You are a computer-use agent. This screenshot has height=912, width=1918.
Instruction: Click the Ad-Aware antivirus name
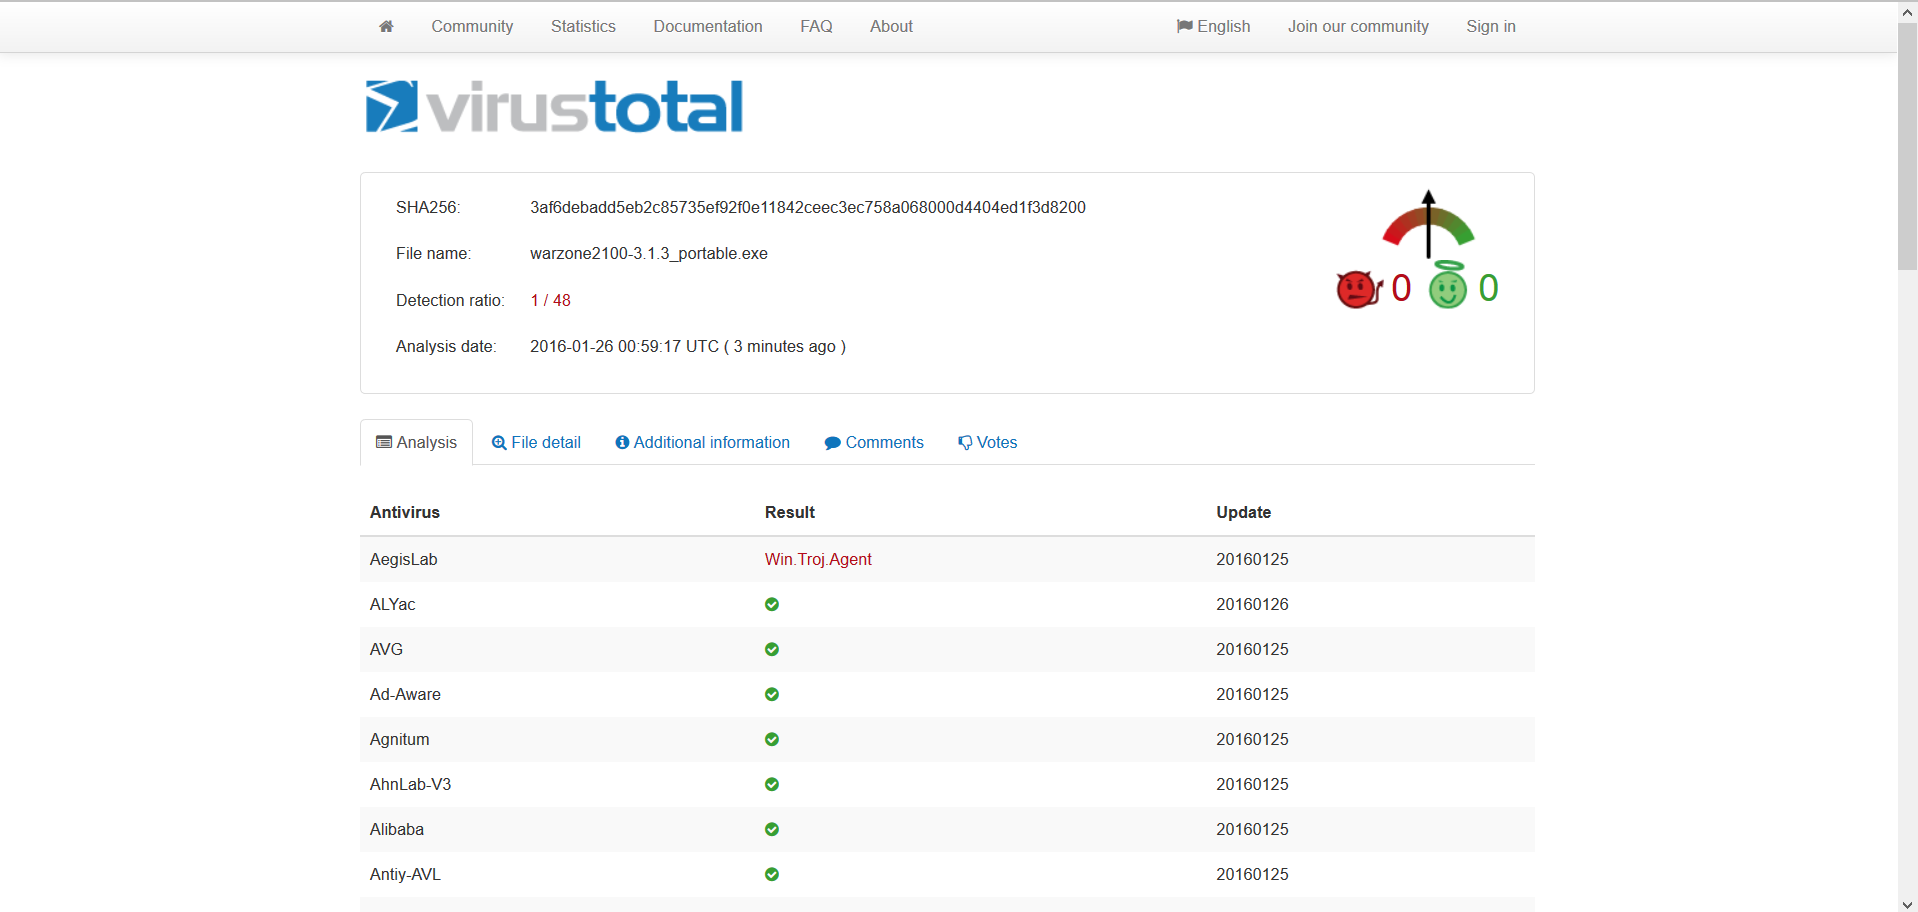pyautogui.click(x=405, y=694)
